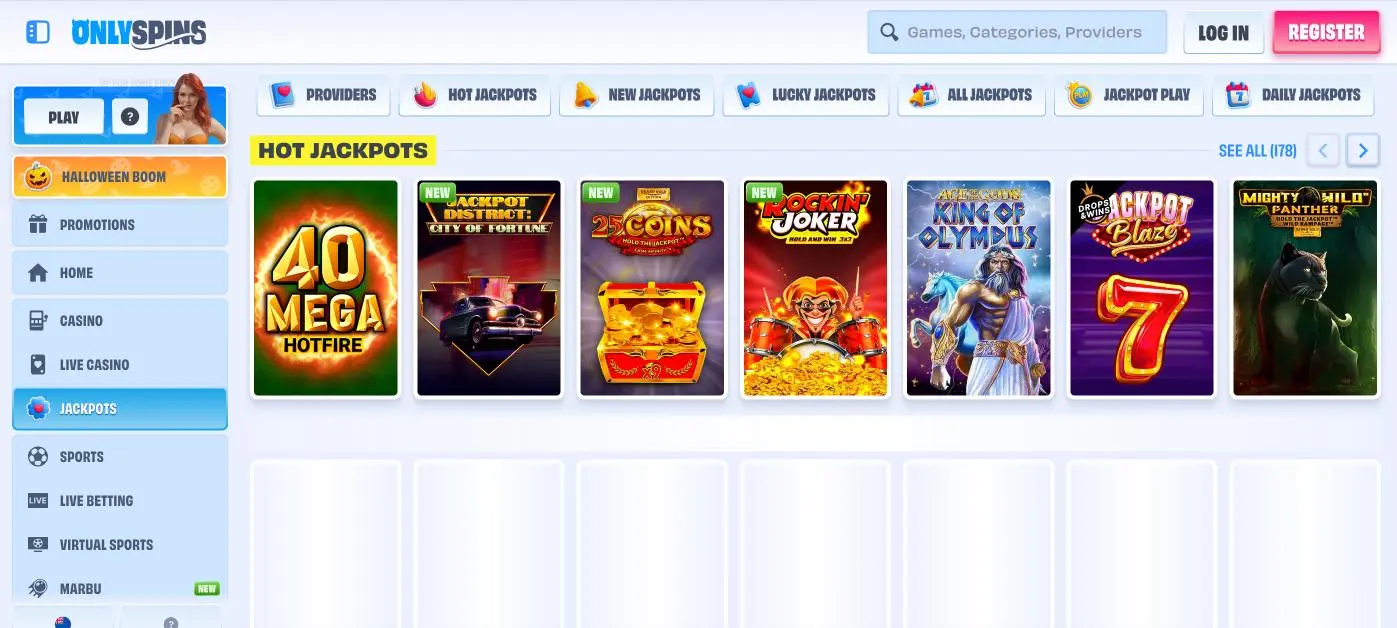Viewport: 1397px width, 628px height.
Task: Click the Promotions gift icon
Action: point(37,224)
